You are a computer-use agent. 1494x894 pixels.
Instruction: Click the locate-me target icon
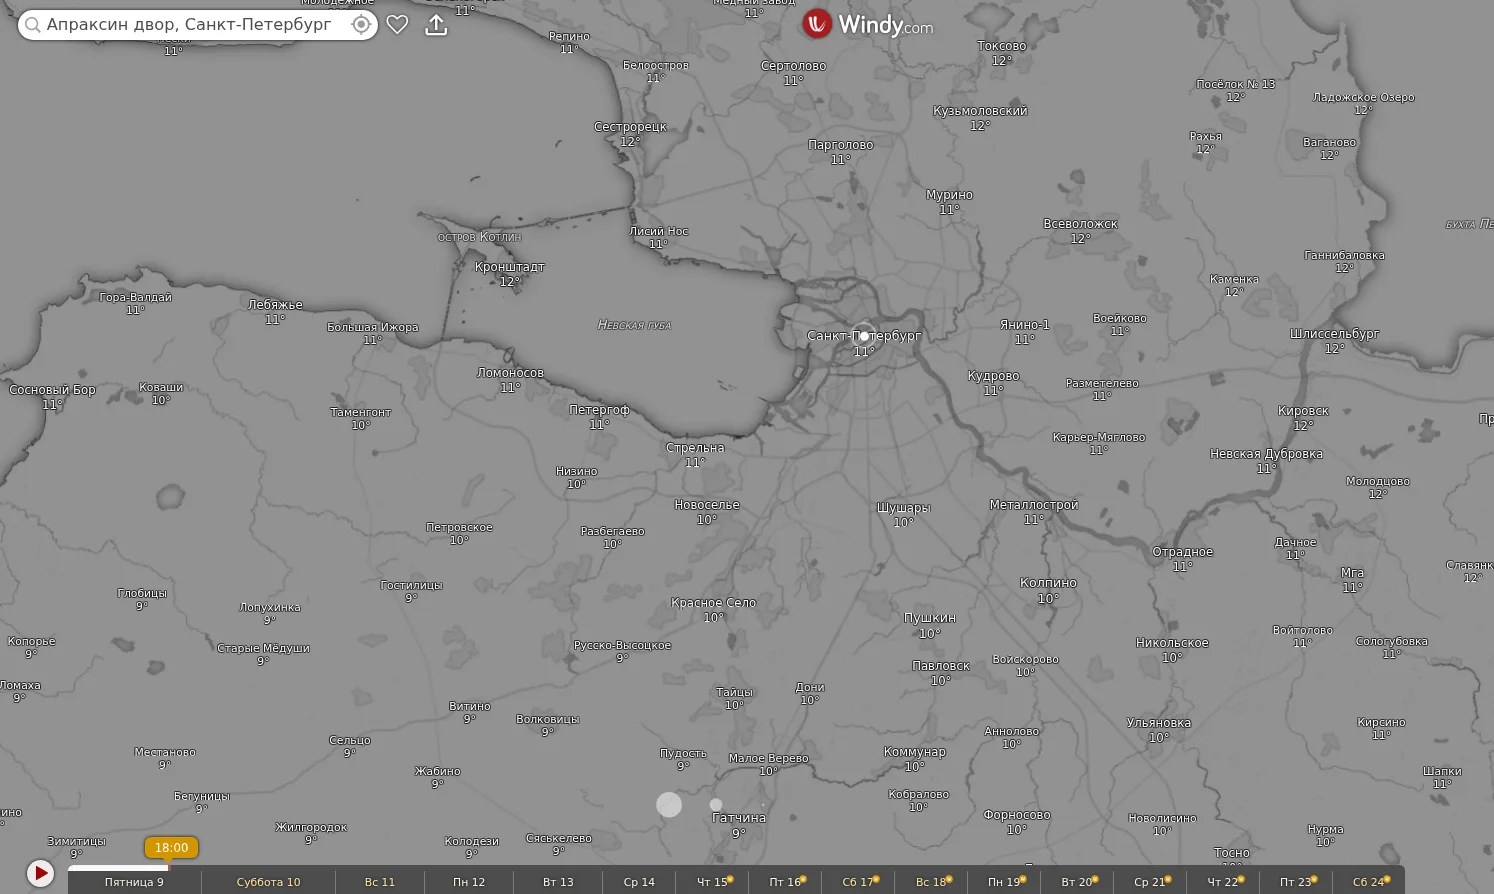pos(361,25)
